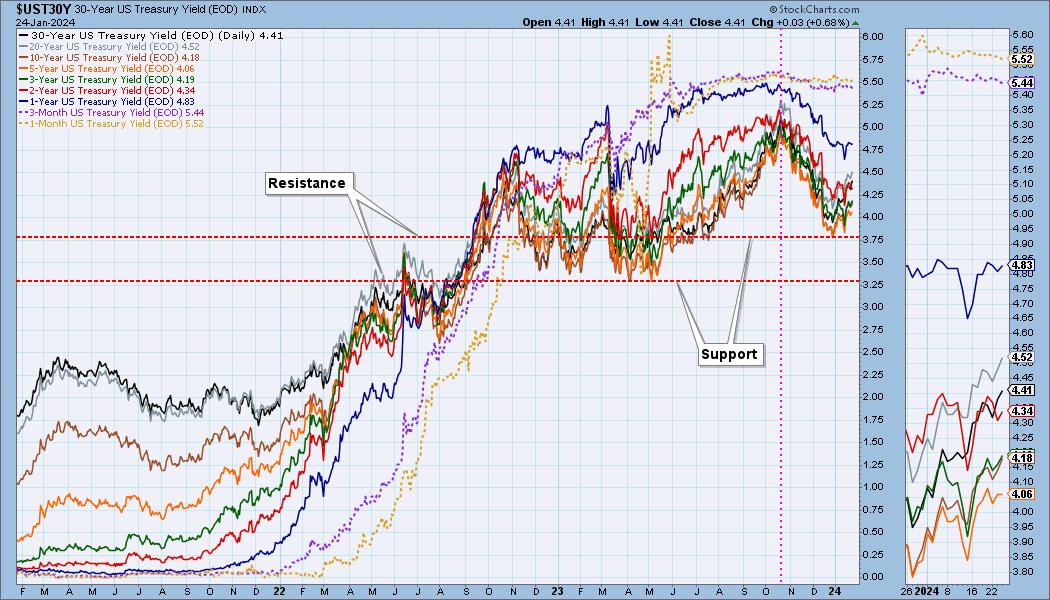Click the 2.50 label on main yield axis
1050x600 pixels.
point(873,352)
